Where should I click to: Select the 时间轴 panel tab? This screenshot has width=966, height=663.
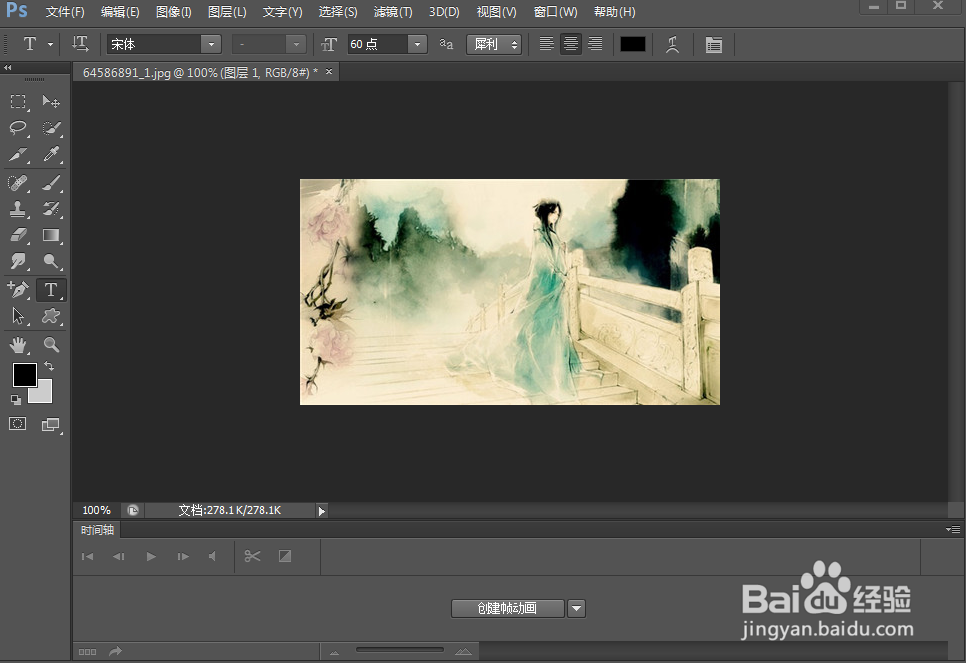[x=97, y=530]
